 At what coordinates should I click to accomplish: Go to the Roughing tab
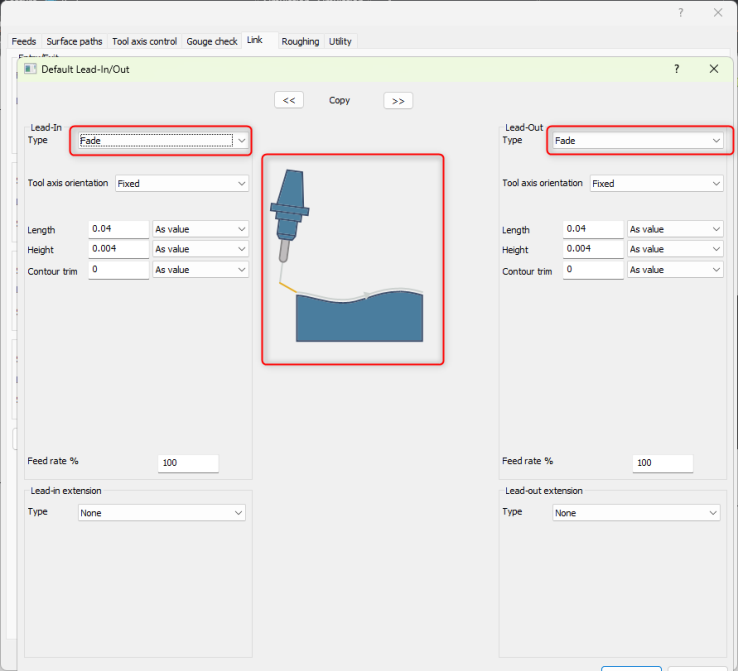click(x=300, y=41)
